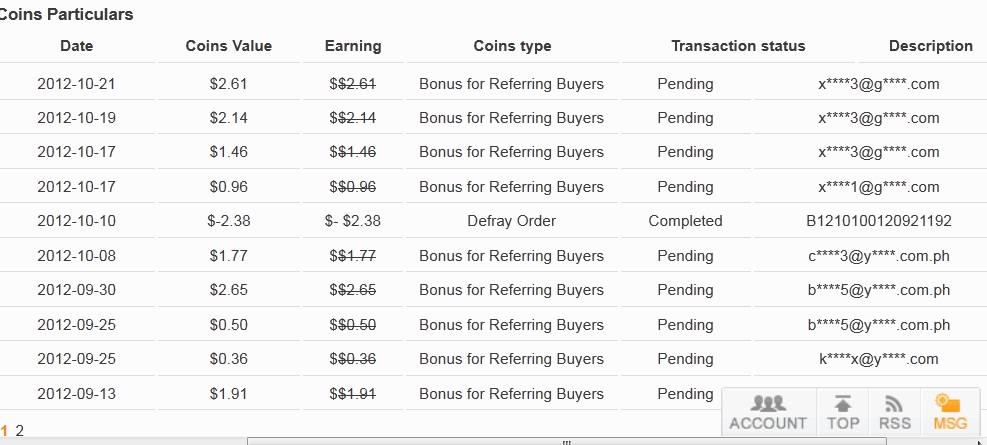This screenshot has height=445, width=987.
Task: Click the Description column header
Action: pos(931,46)
